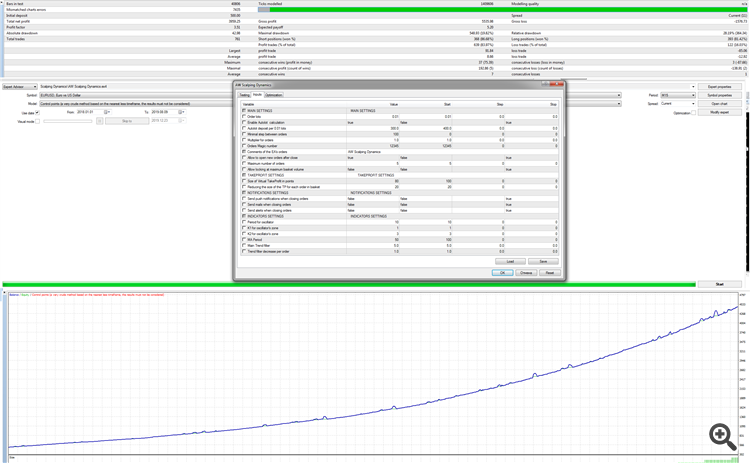750x463 pixels.
Task: Select the Inputs tab
Action: (257, 95)
